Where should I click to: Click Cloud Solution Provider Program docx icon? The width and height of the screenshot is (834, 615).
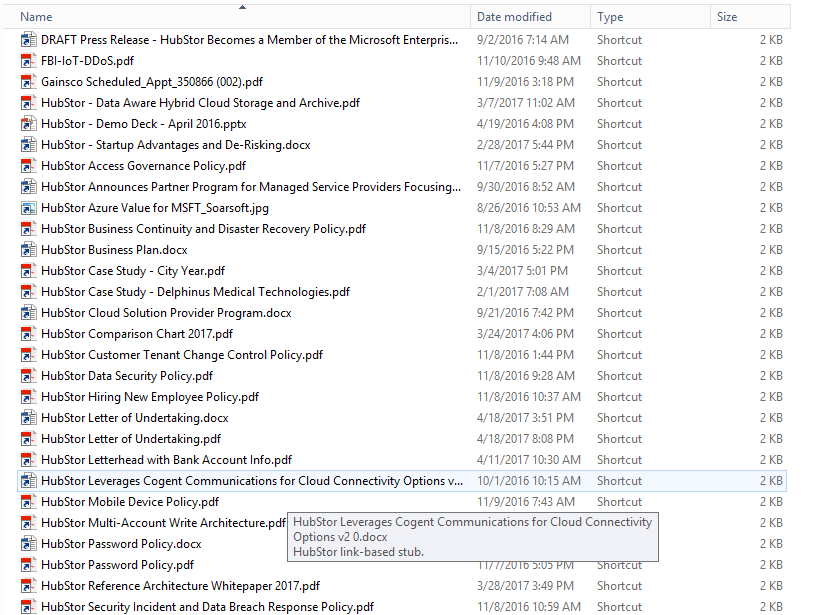tap(28, 313)
